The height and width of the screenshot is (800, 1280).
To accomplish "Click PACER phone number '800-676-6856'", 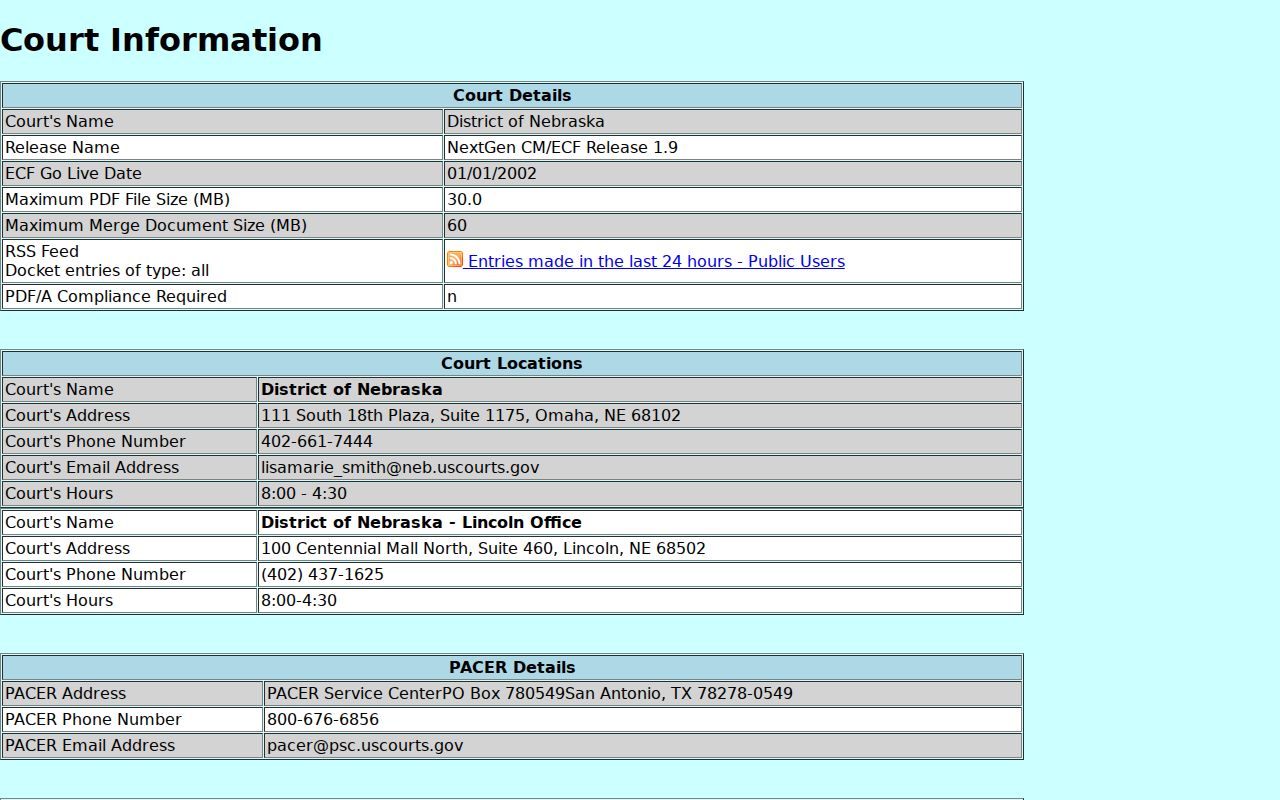I will point(323,719).
